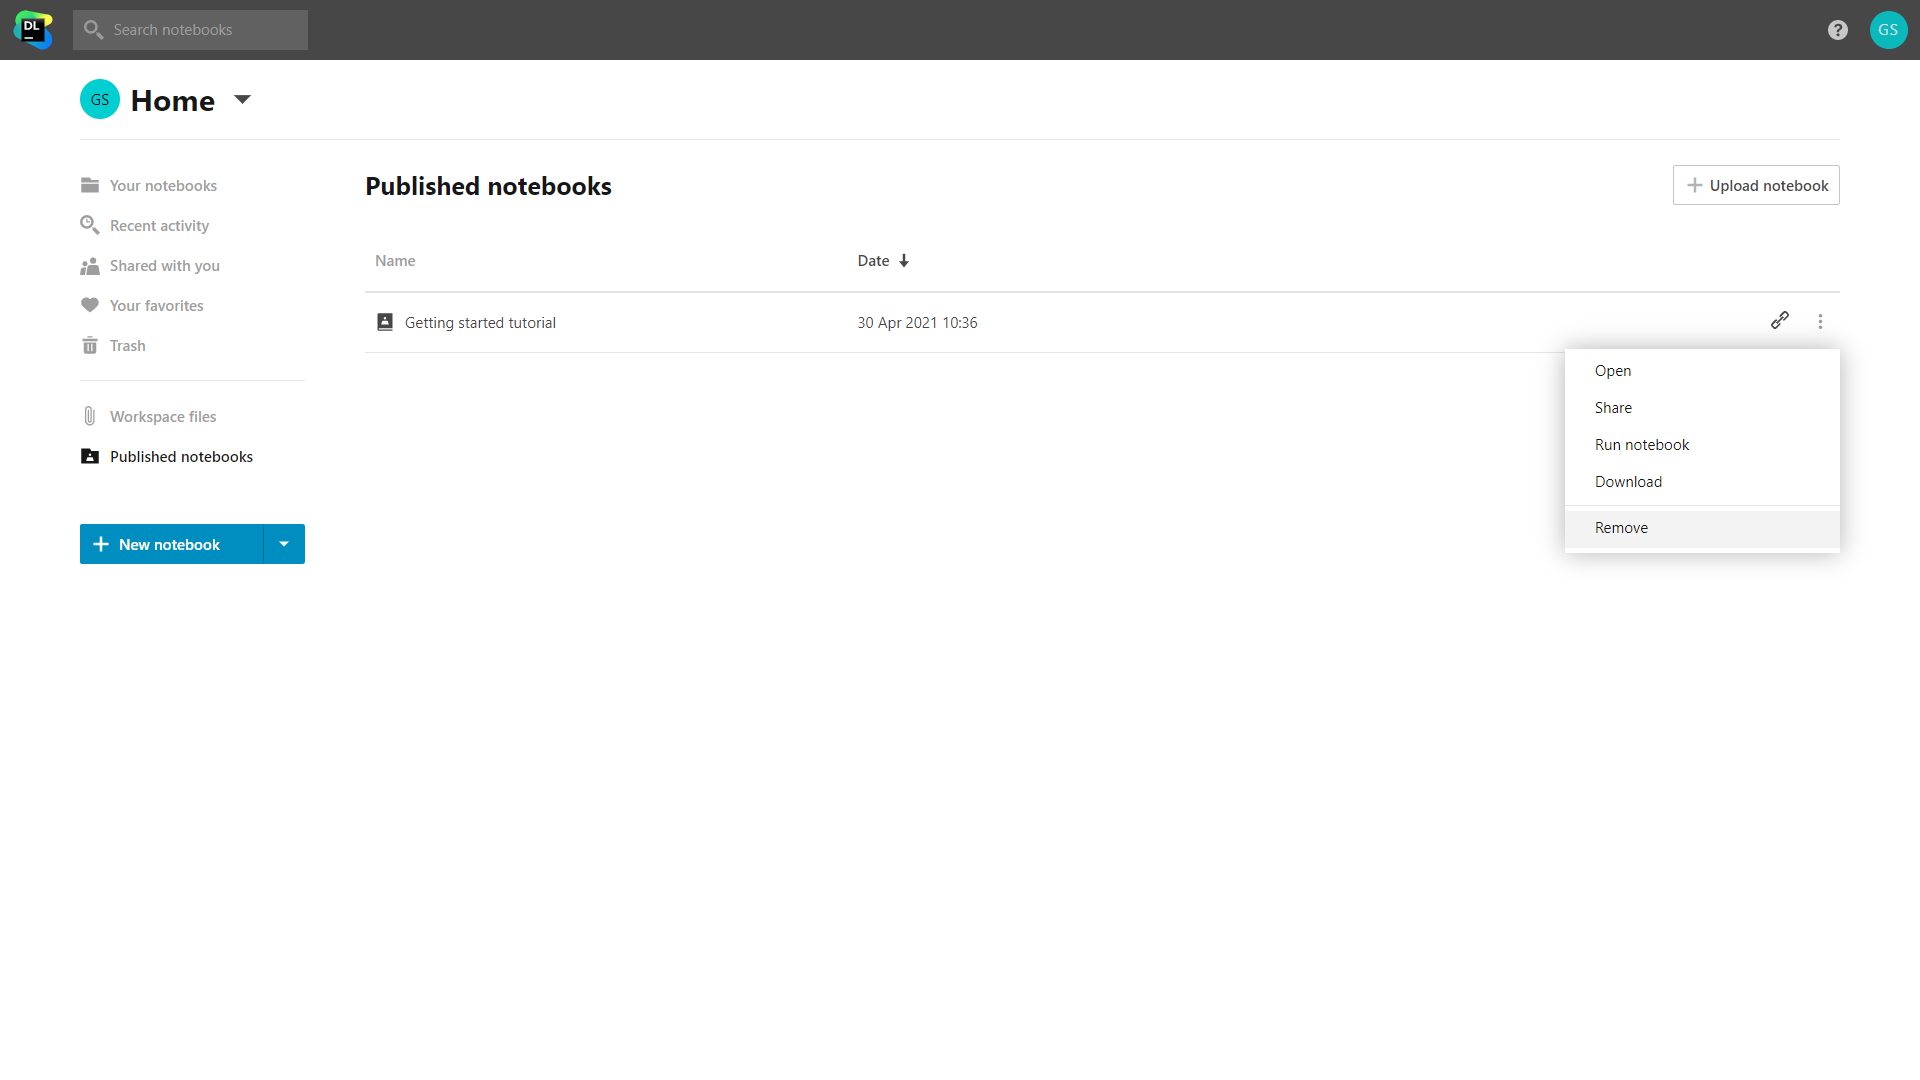Toggle the three-dot more options icon
1920x1080 pixels.
[x=1820, y=321]
